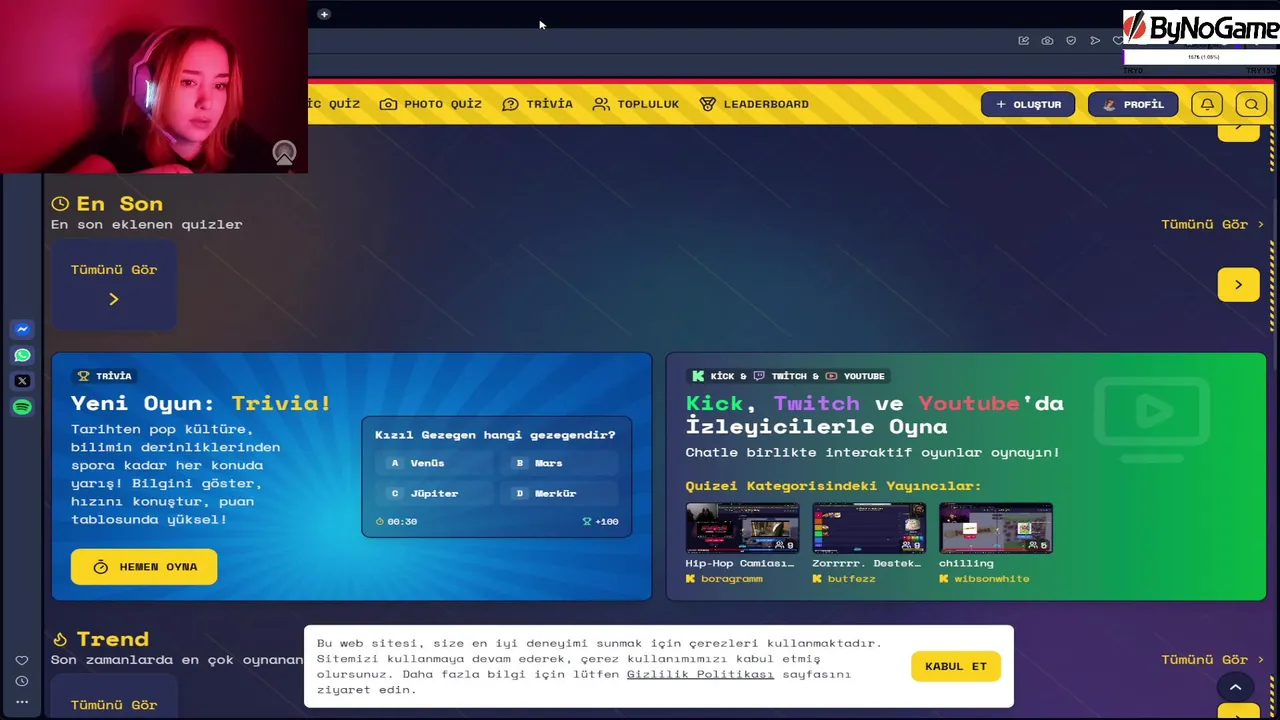Click the shield icon in address bar
This screenshot has height=720, width=1280.
click(x=1071, y=41)
